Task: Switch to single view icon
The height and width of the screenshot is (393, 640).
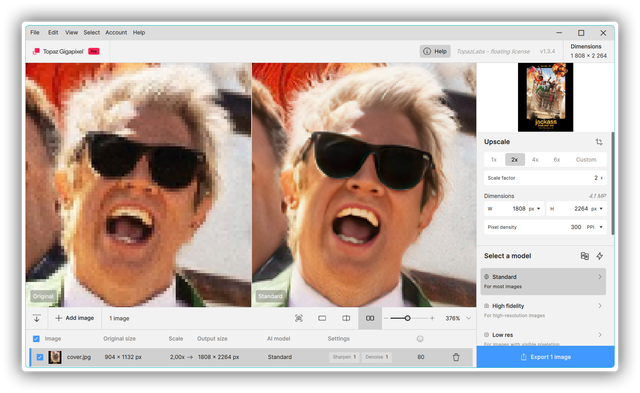Action: pyautogui.click(x=322, y=318)
